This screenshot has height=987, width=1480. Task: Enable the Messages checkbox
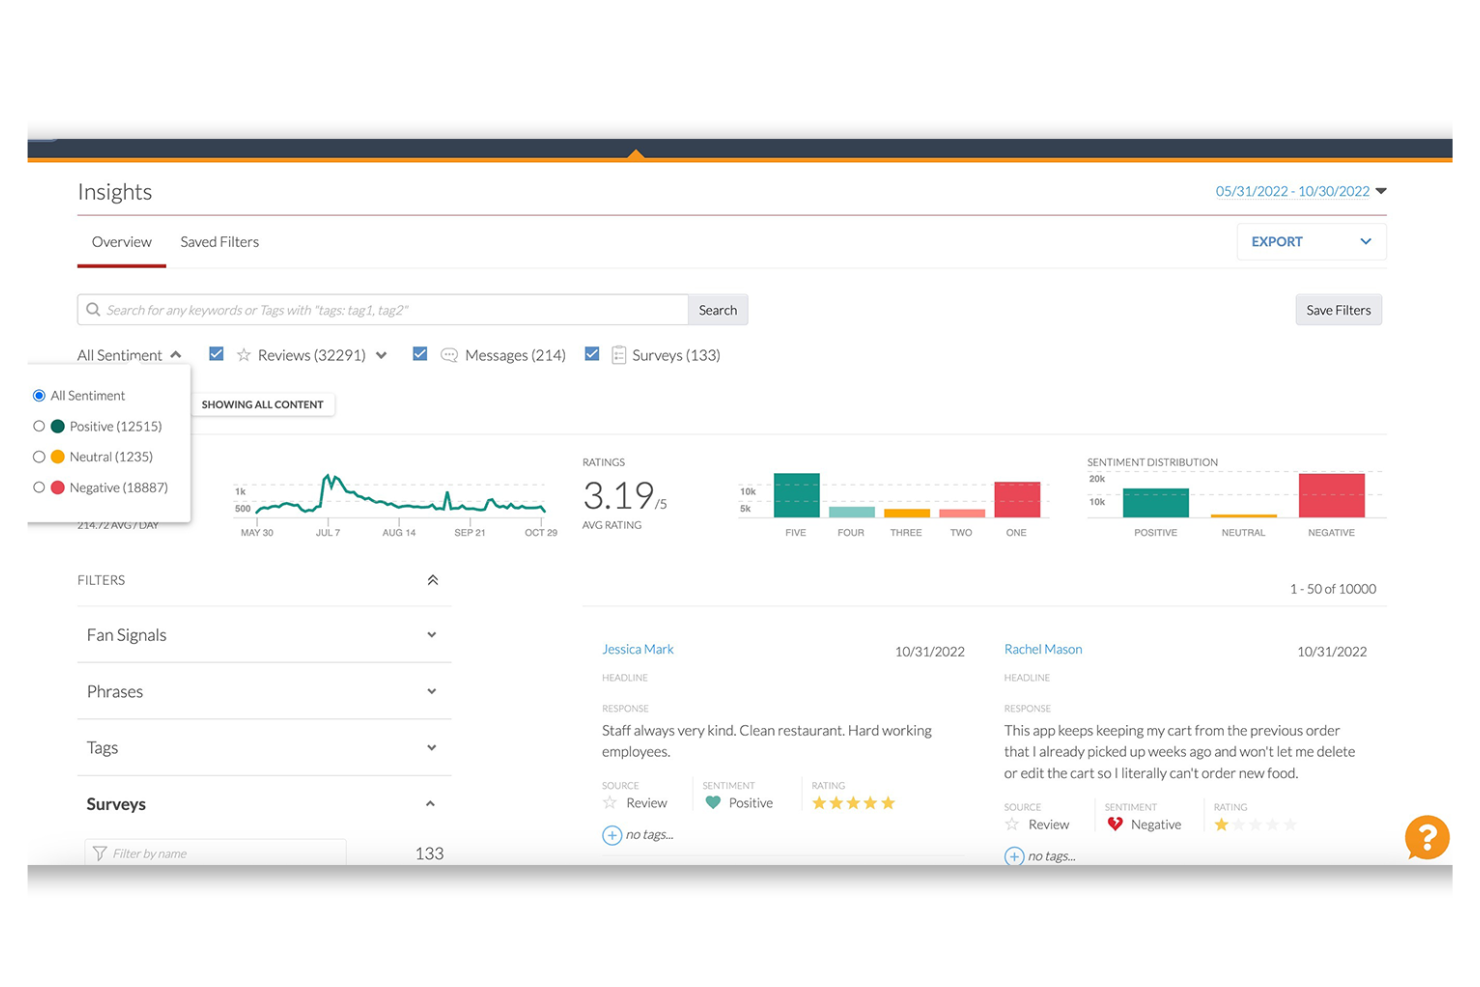point(420,353)
